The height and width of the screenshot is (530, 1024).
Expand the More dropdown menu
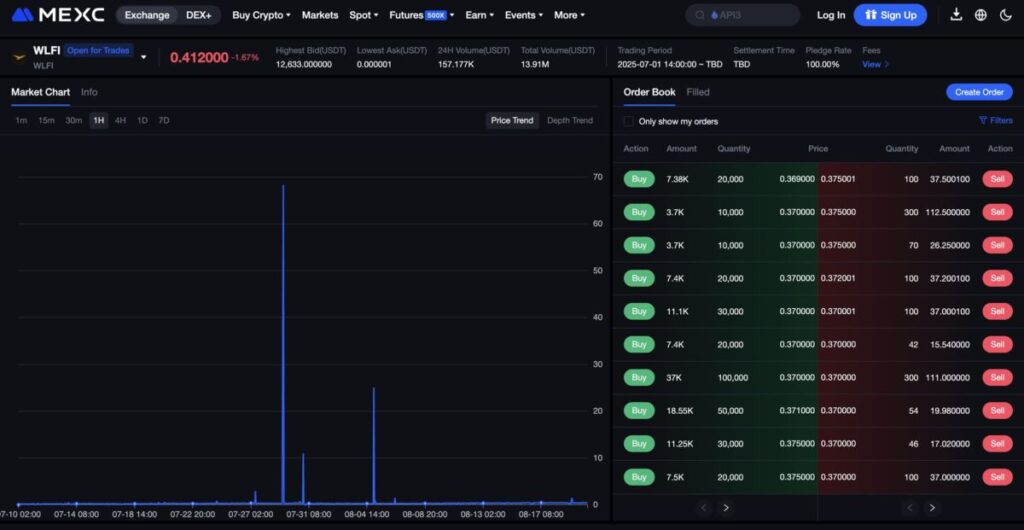tap(569, 15)
